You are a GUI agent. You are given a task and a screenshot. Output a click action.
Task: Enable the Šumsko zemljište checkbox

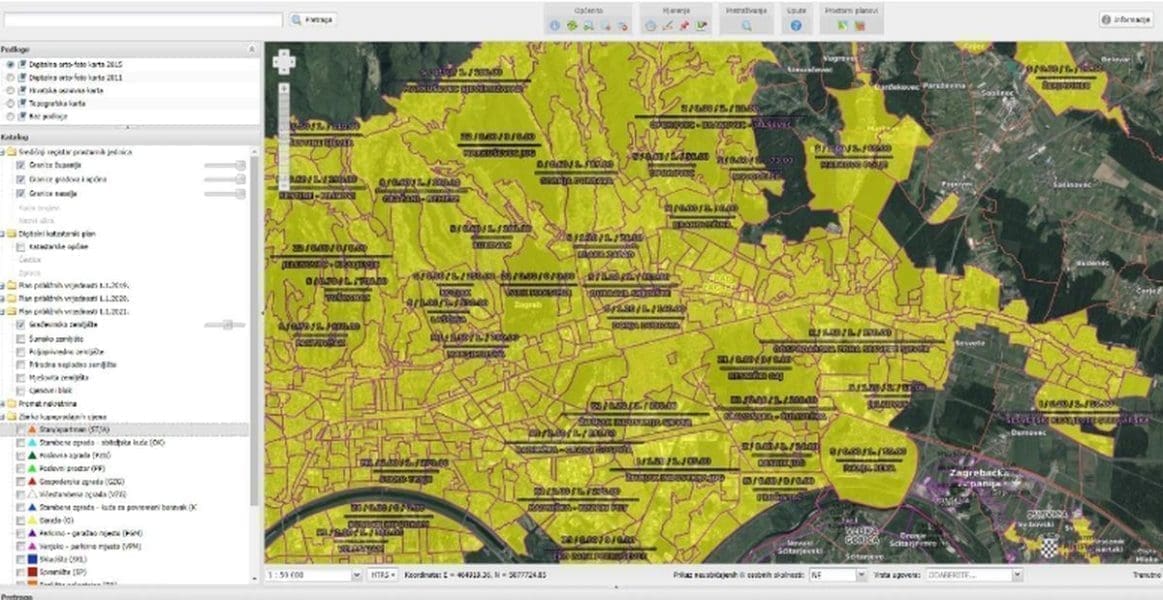(21, 339)
